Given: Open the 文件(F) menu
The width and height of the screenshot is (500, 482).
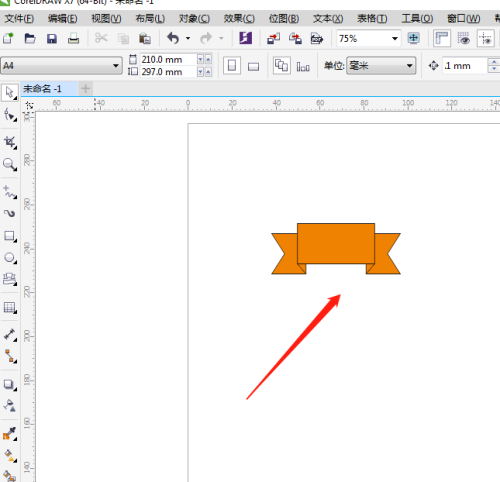Looking at the screenshot, I should click(x=19, y=18).
